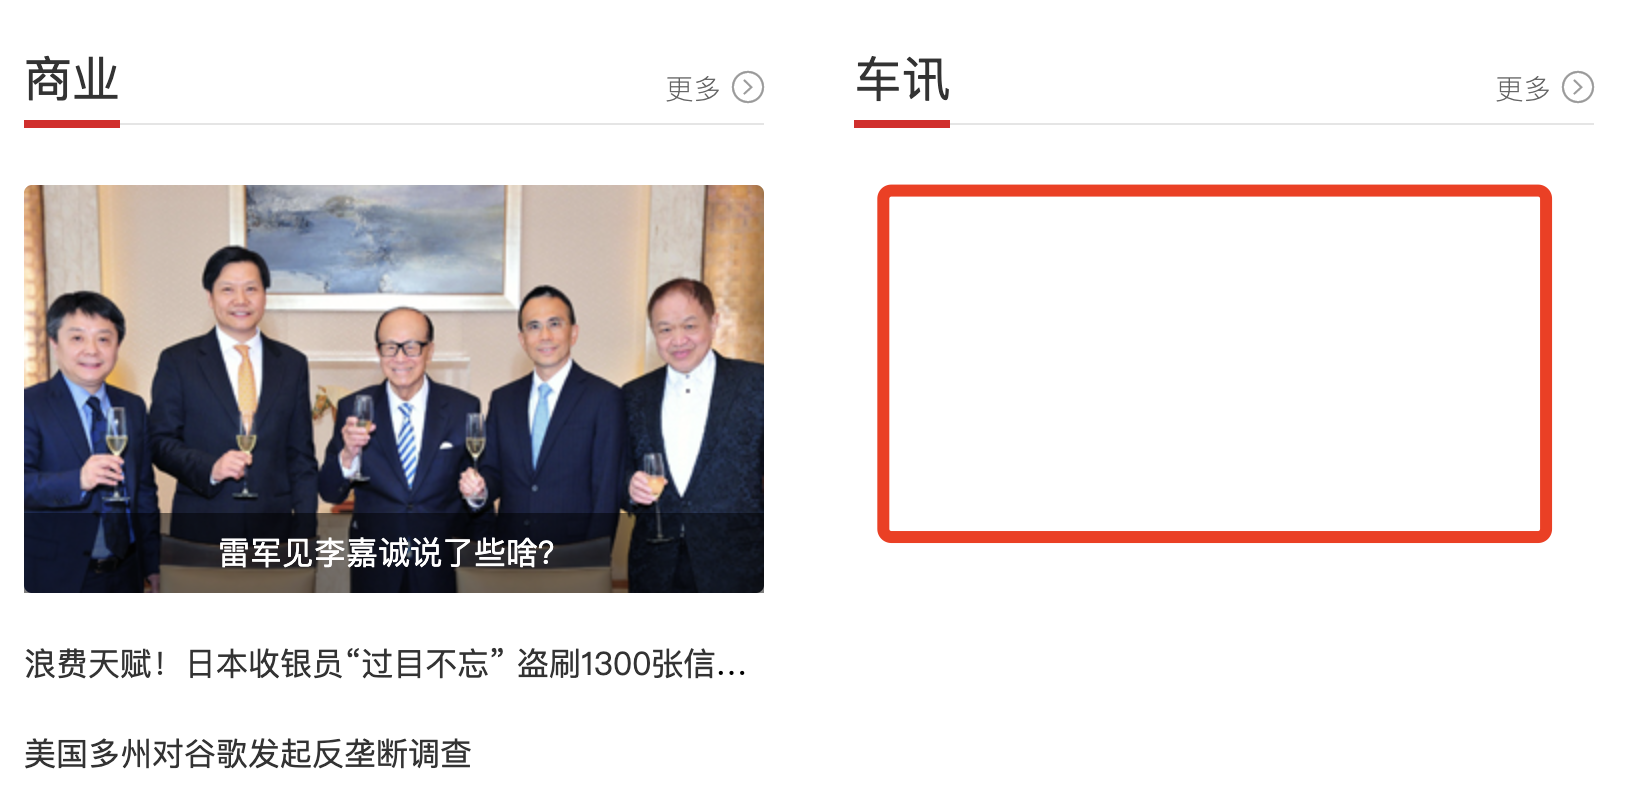This screenshot has height=810, width=1632.
Task: Click the empty red-outlined placeholder under 车讯
Action: (x=1214, y=364)
